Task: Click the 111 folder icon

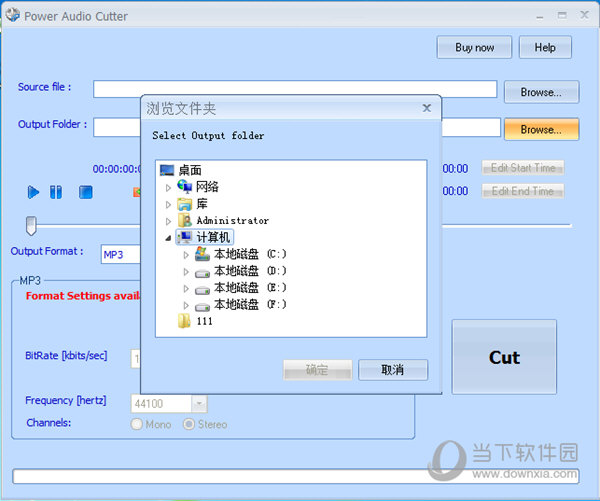Action: point(184,321)
